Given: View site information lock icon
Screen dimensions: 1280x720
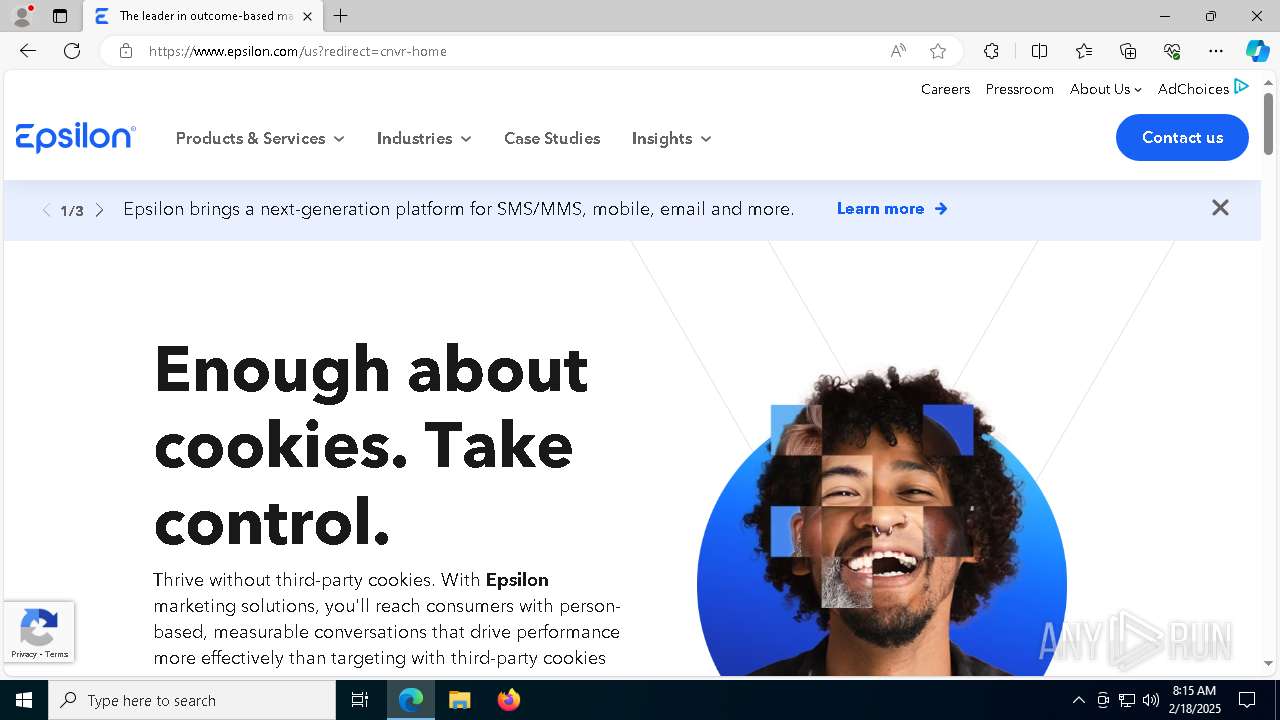Looking at the screenshot, I should pos(126,51).
